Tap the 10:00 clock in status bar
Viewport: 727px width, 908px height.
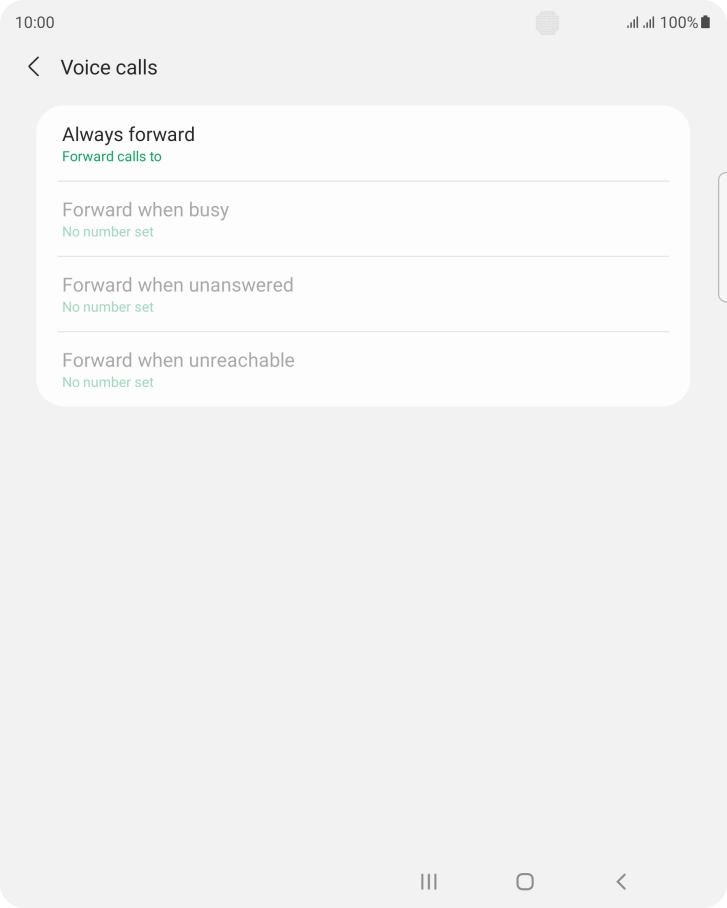(35, 22)
